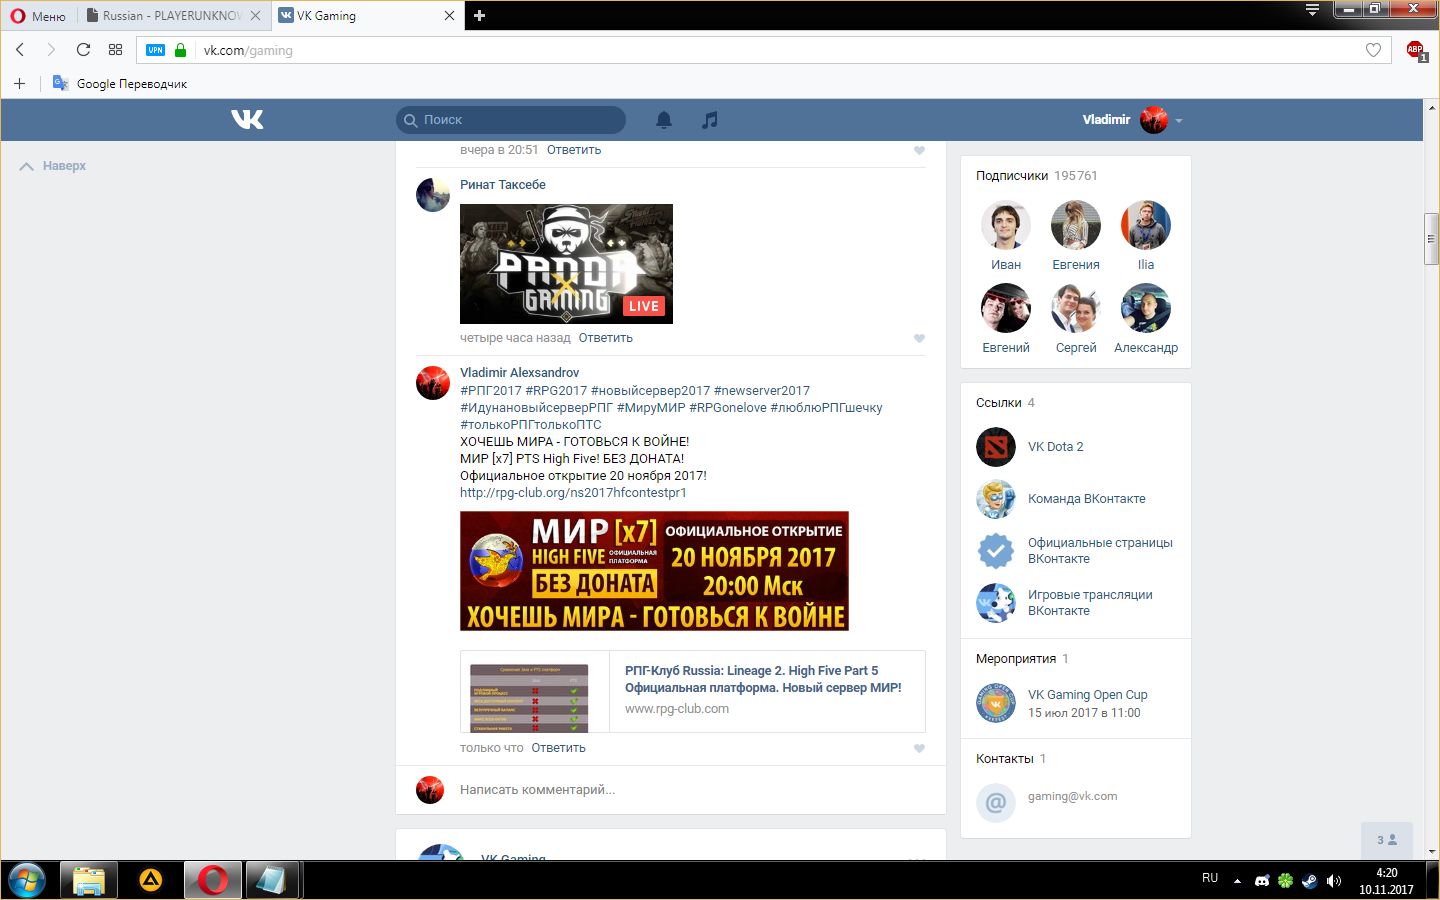
Task: Open VK Dota 2 link icon
Action: click(x=995, y=447)
